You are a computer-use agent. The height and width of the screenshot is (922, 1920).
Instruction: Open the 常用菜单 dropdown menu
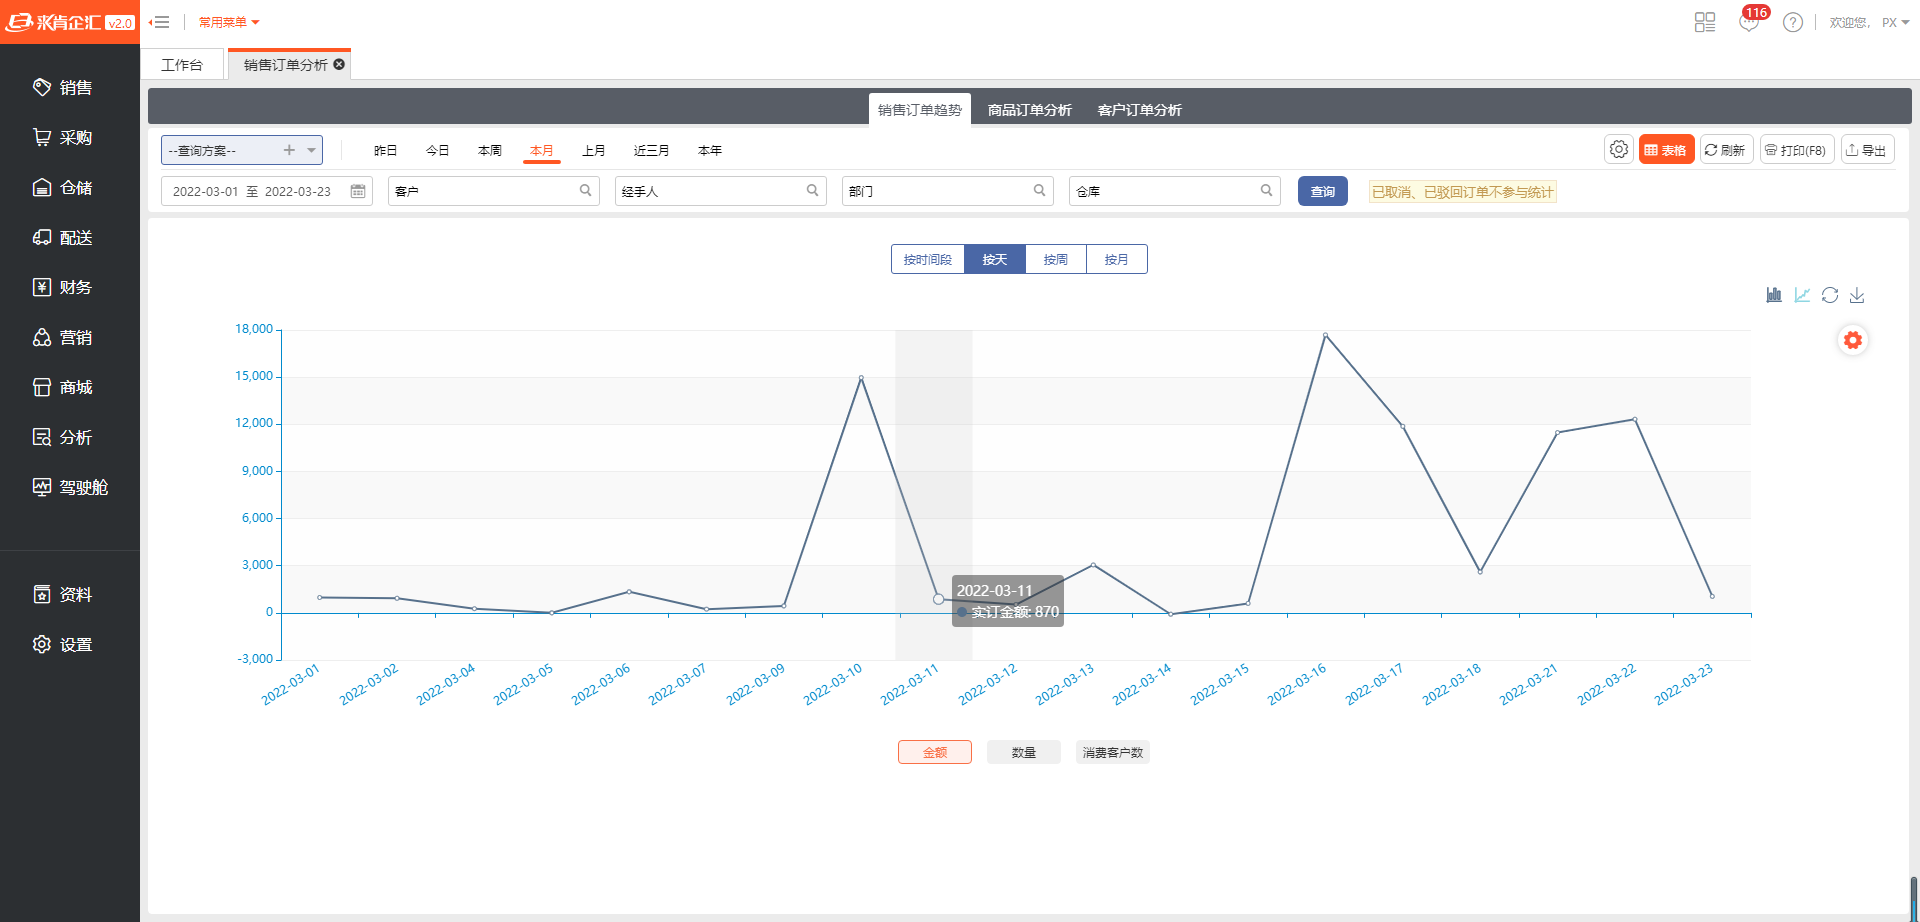[x=229, y=22]
